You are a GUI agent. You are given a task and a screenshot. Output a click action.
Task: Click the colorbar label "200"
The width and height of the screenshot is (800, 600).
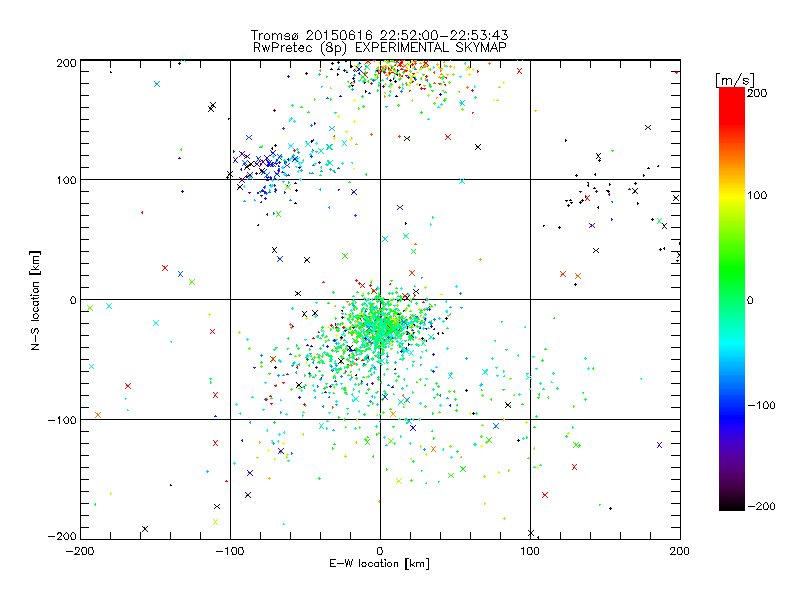coord(757,93)
